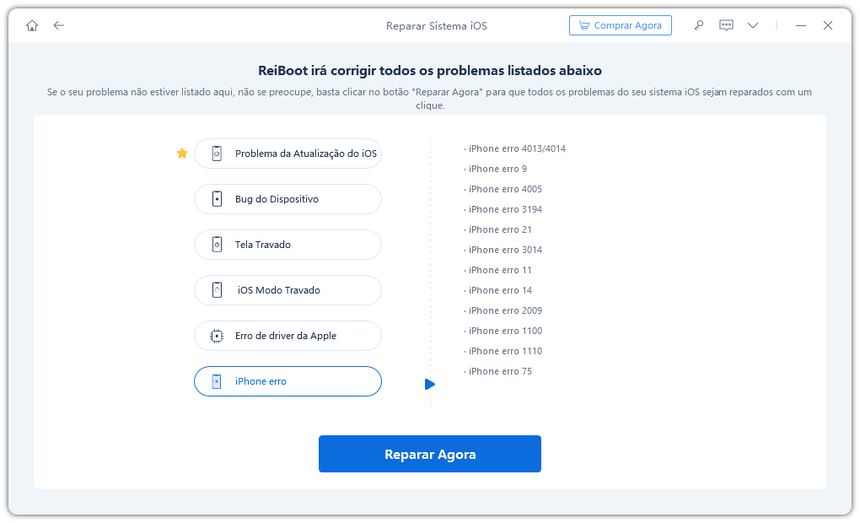Expand the title bar chevron menu

(753, 25)
